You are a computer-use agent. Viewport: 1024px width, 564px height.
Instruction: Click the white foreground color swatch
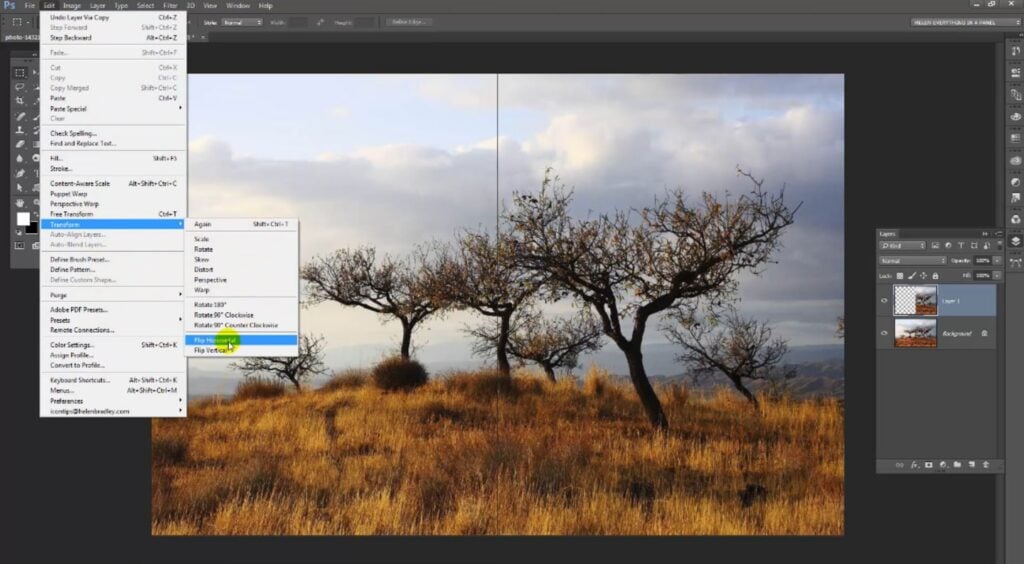click(x=22, y=219)
